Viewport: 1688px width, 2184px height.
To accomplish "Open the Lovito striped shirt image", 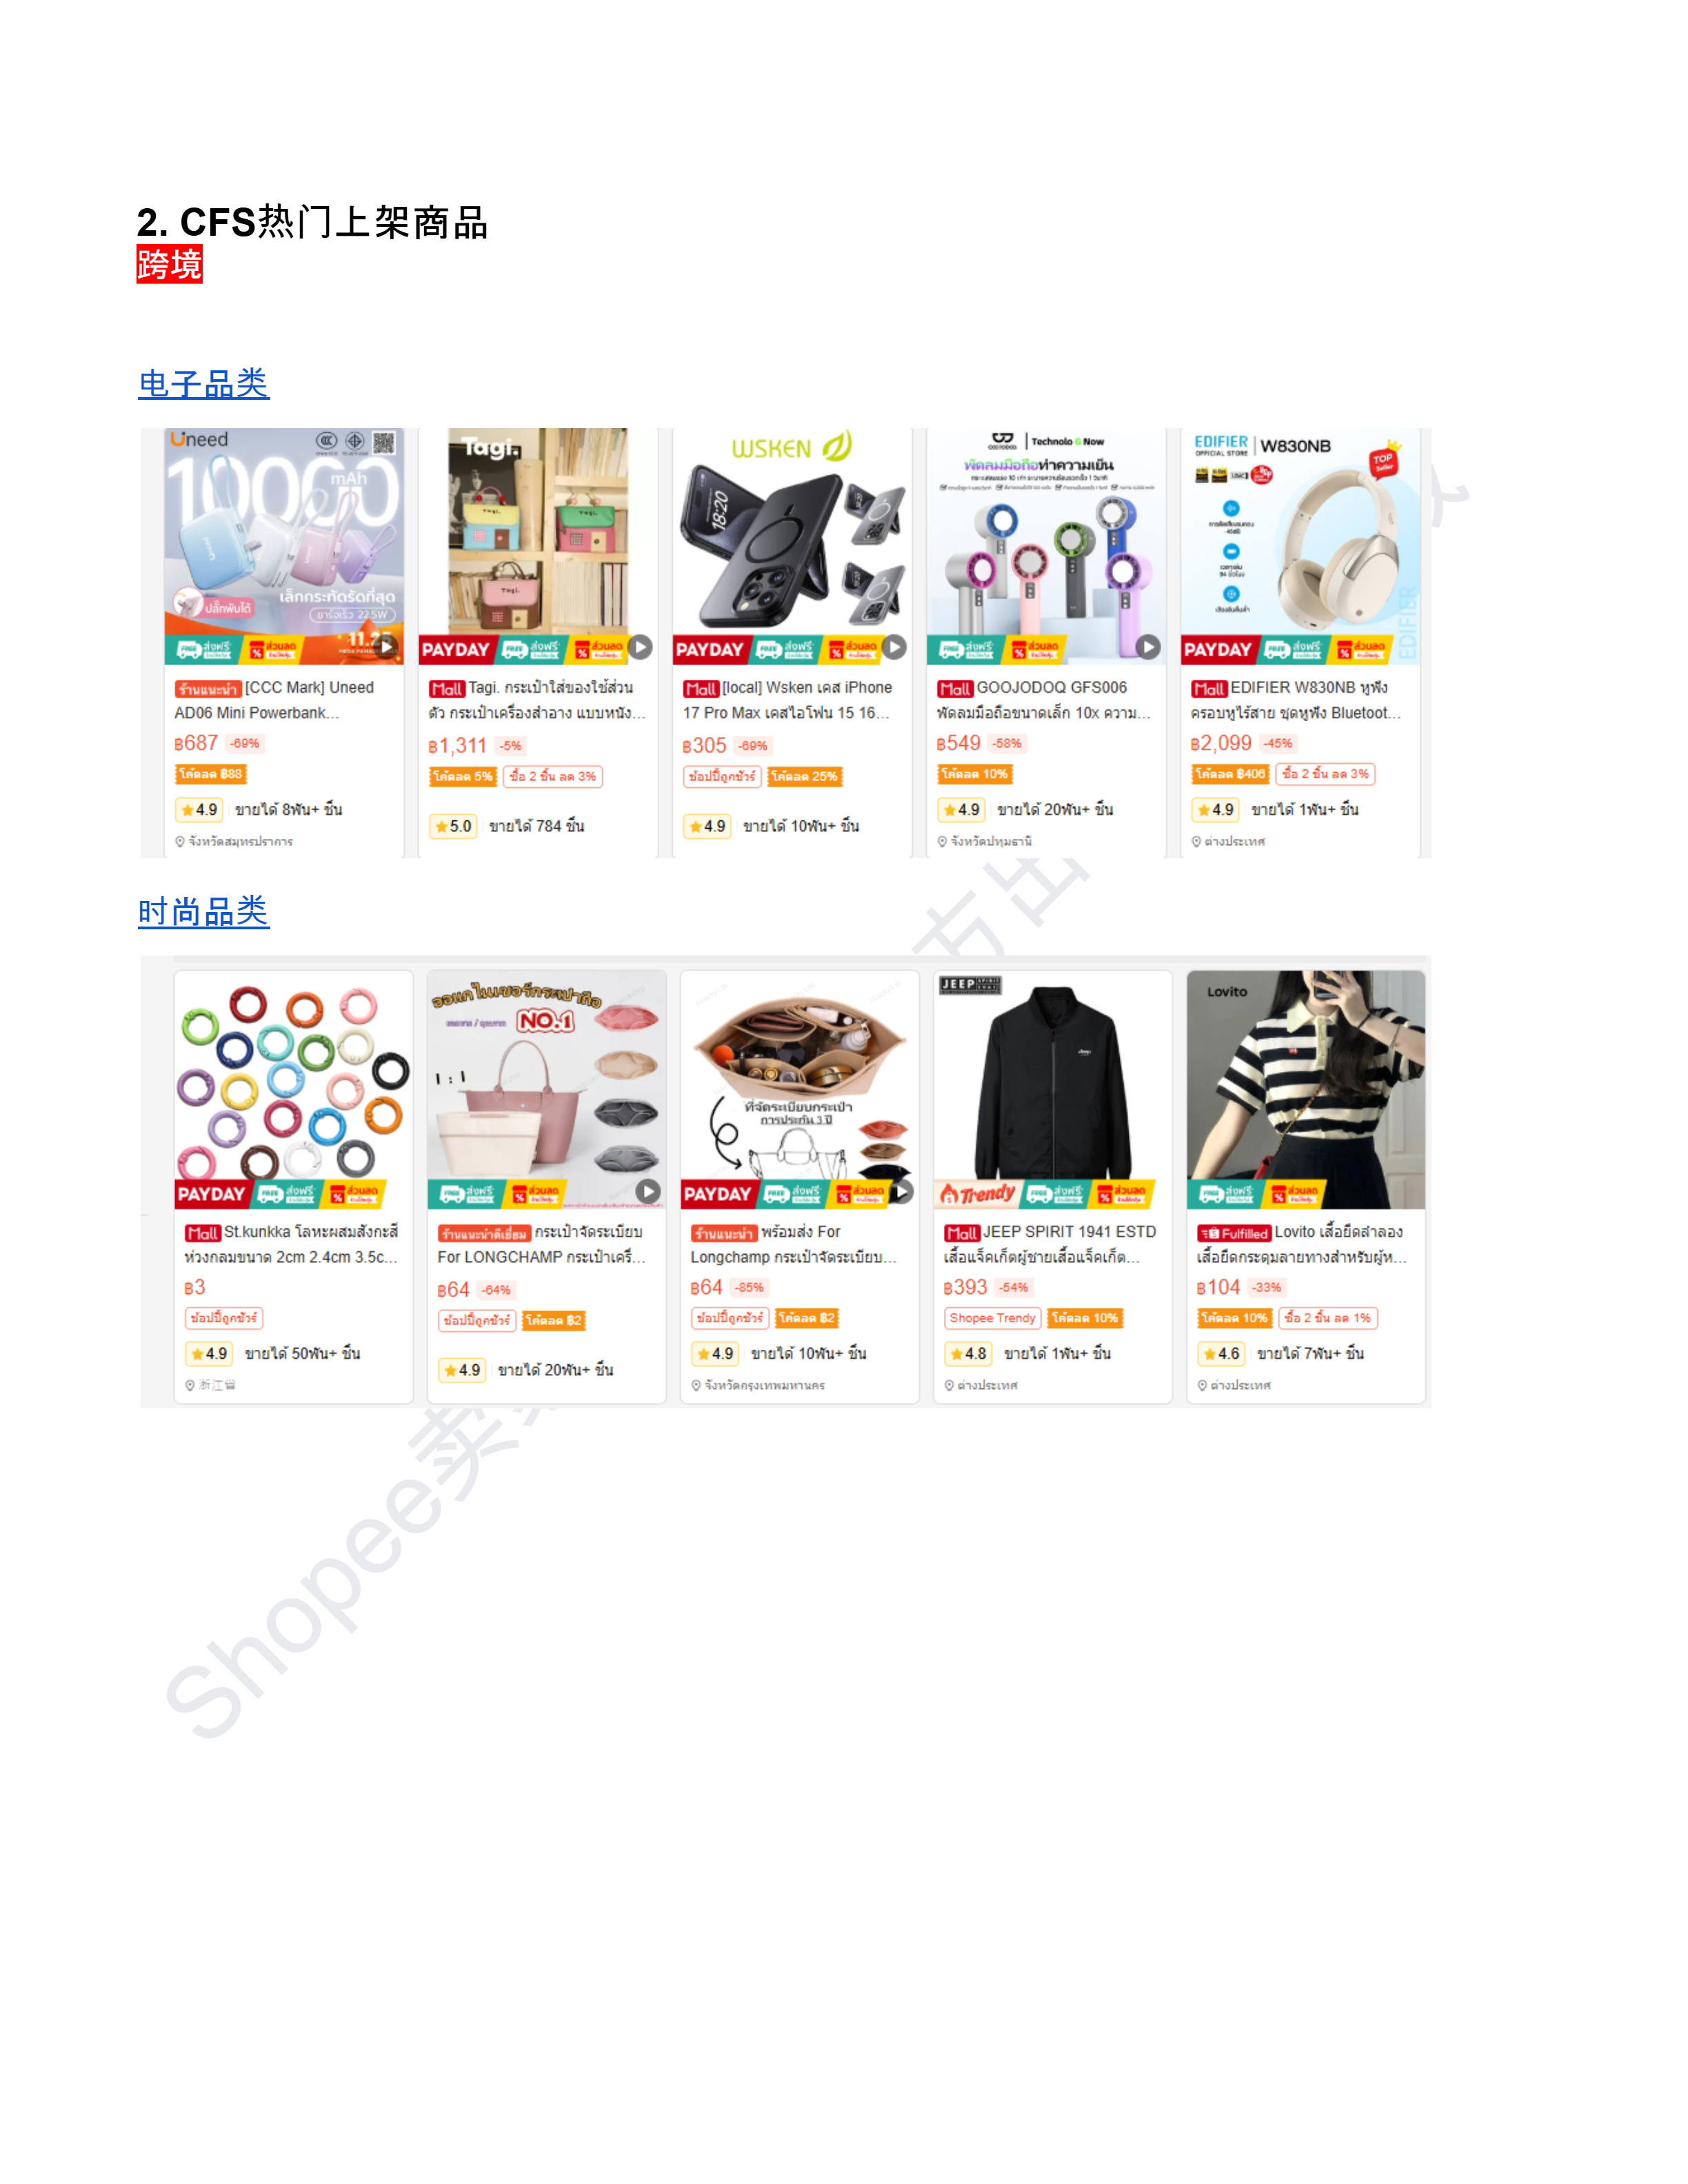I will (x=1306, y=1089).
